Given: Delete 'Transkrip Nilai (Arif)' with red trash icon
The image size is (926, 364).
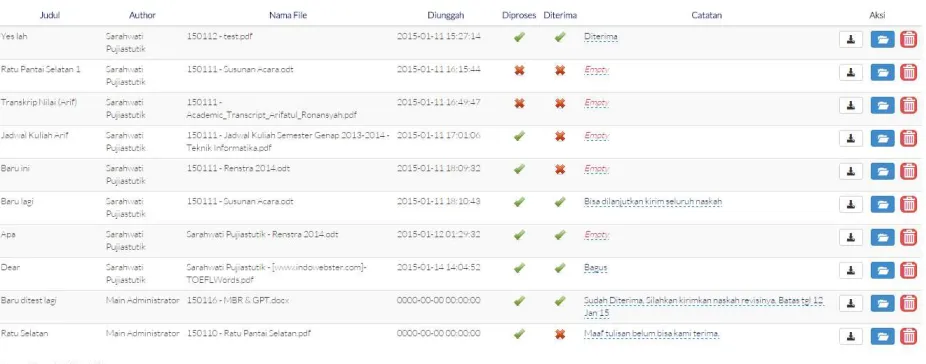Looking at the screenshot, I should (x=908, y=106).
